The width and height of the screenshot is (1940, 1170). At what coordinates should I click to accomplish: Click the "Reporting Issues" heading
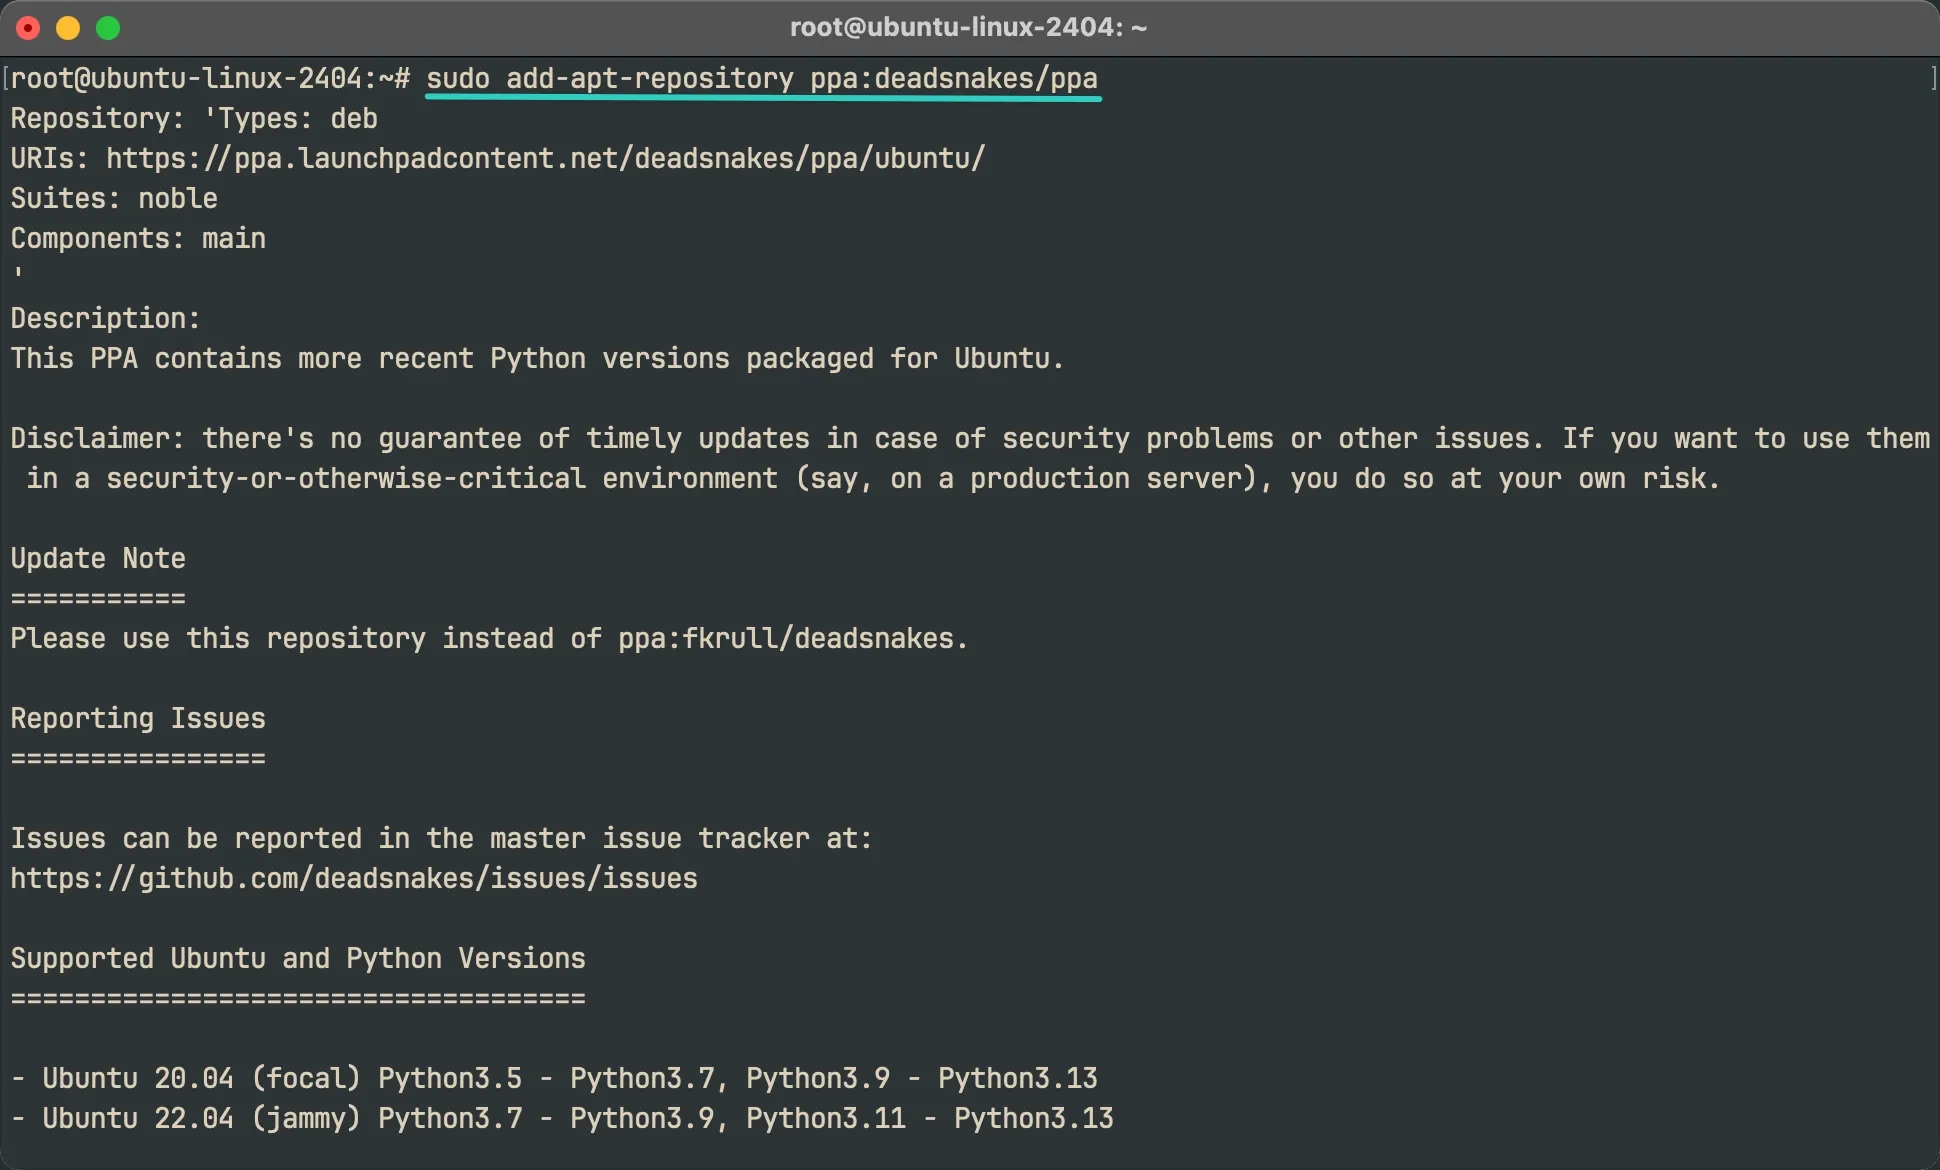pos(138,719)
